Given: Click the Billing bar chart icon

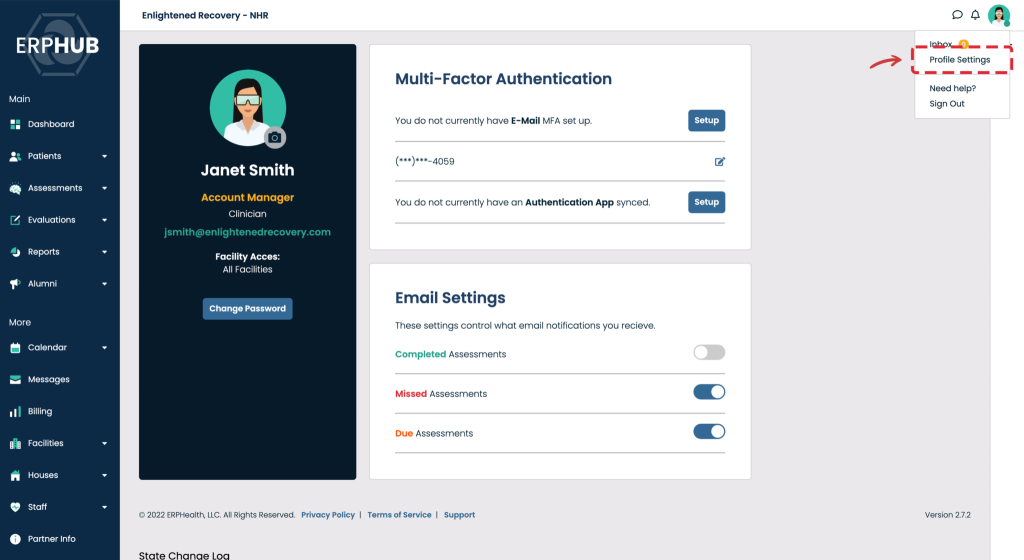Looking at the screenshot, I should 15,412.
